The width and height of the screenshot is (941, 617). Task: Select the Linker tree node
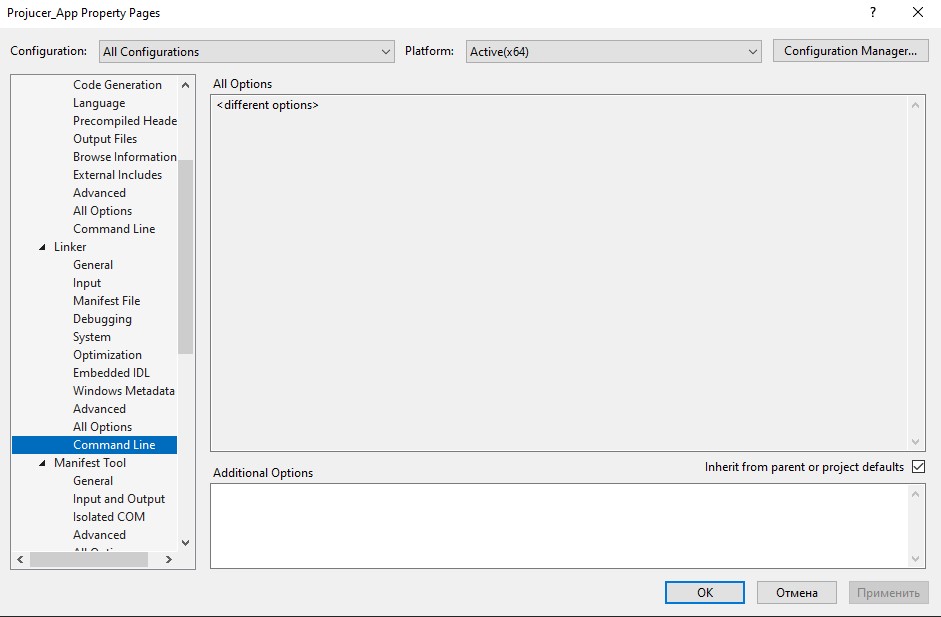point(70,247)
